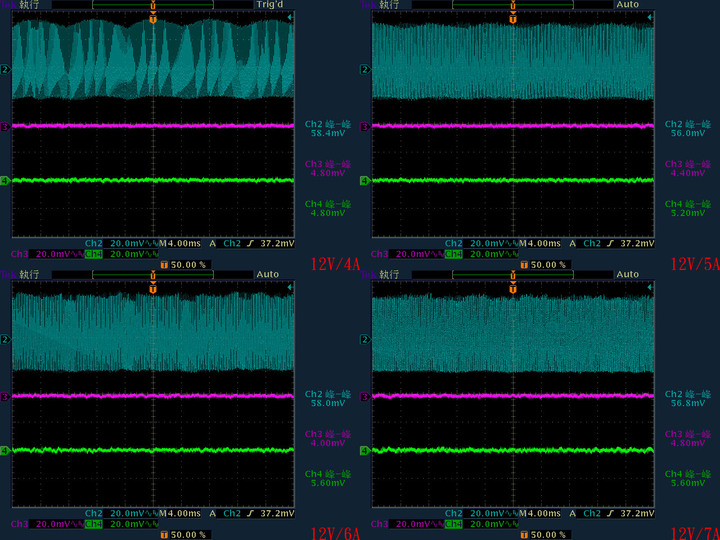Click the red 12V/6A label
Screen dimensions: 720x540
(x=335, y=533)
